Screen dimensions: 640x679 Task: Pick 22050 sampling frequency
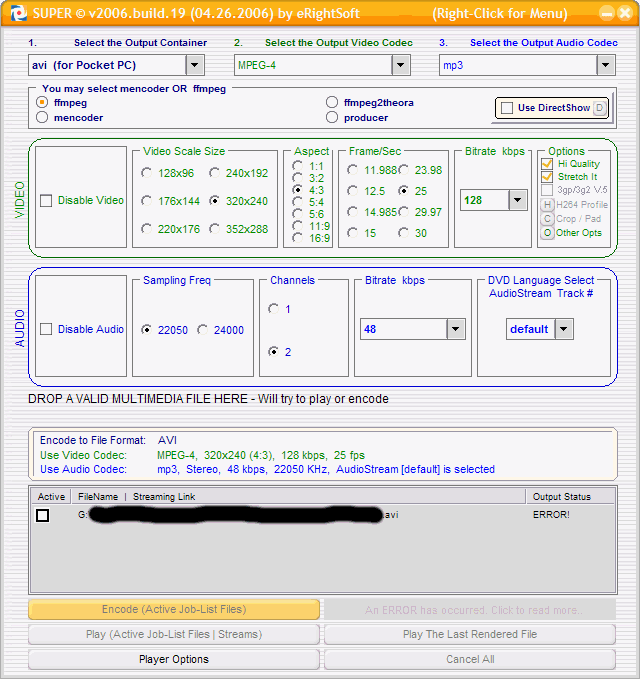click(x=146, y=330)
